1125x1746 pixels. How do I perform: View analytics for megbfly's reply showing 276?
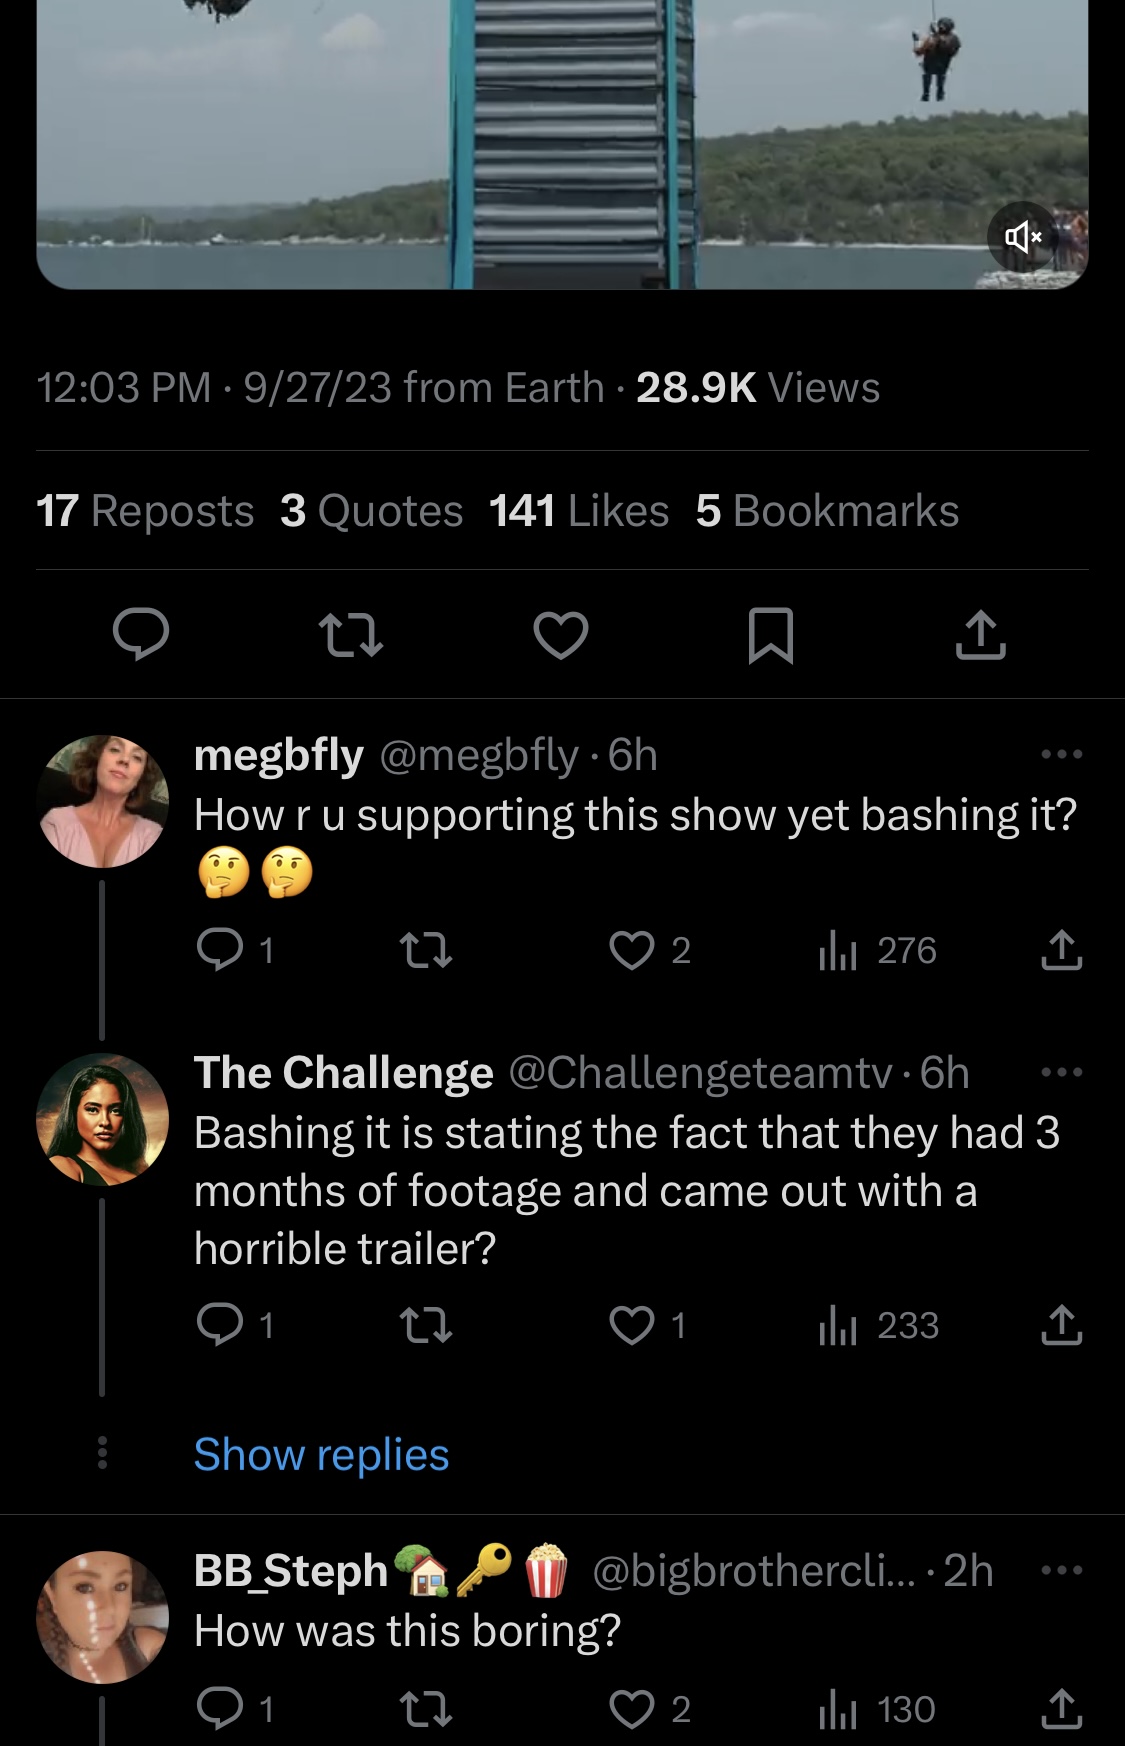[877, 950]
